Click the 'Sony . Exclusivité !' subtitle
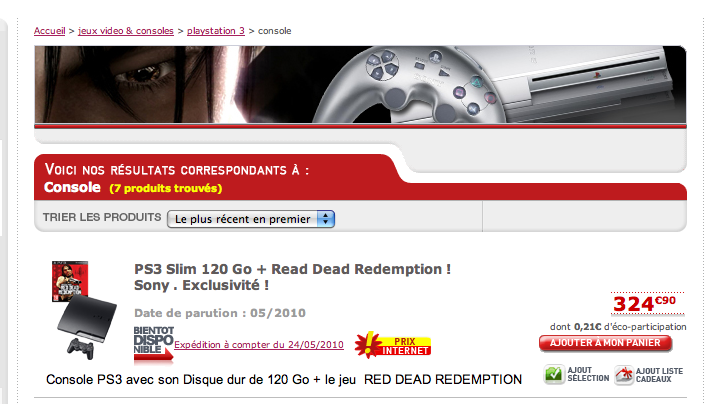 tap(201, 285)
